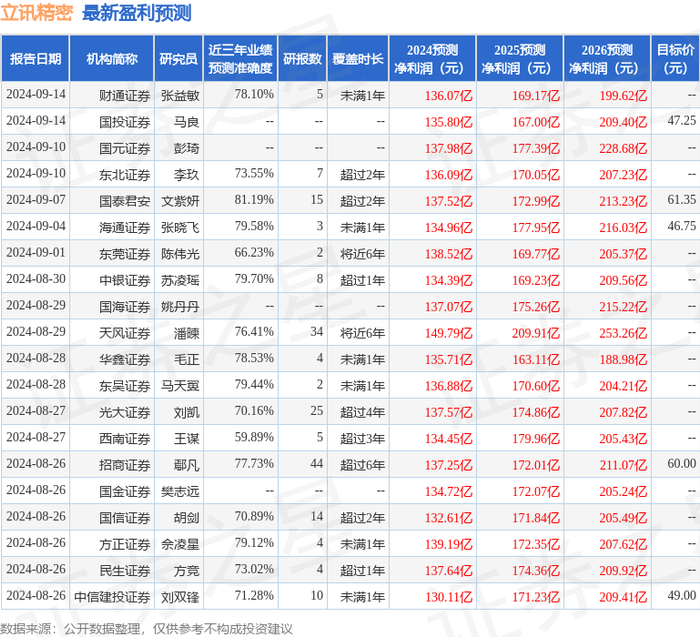This screenshot has height=637, width=700.
Task: Click researcher name 张益敏
Action: pos(180,96)
